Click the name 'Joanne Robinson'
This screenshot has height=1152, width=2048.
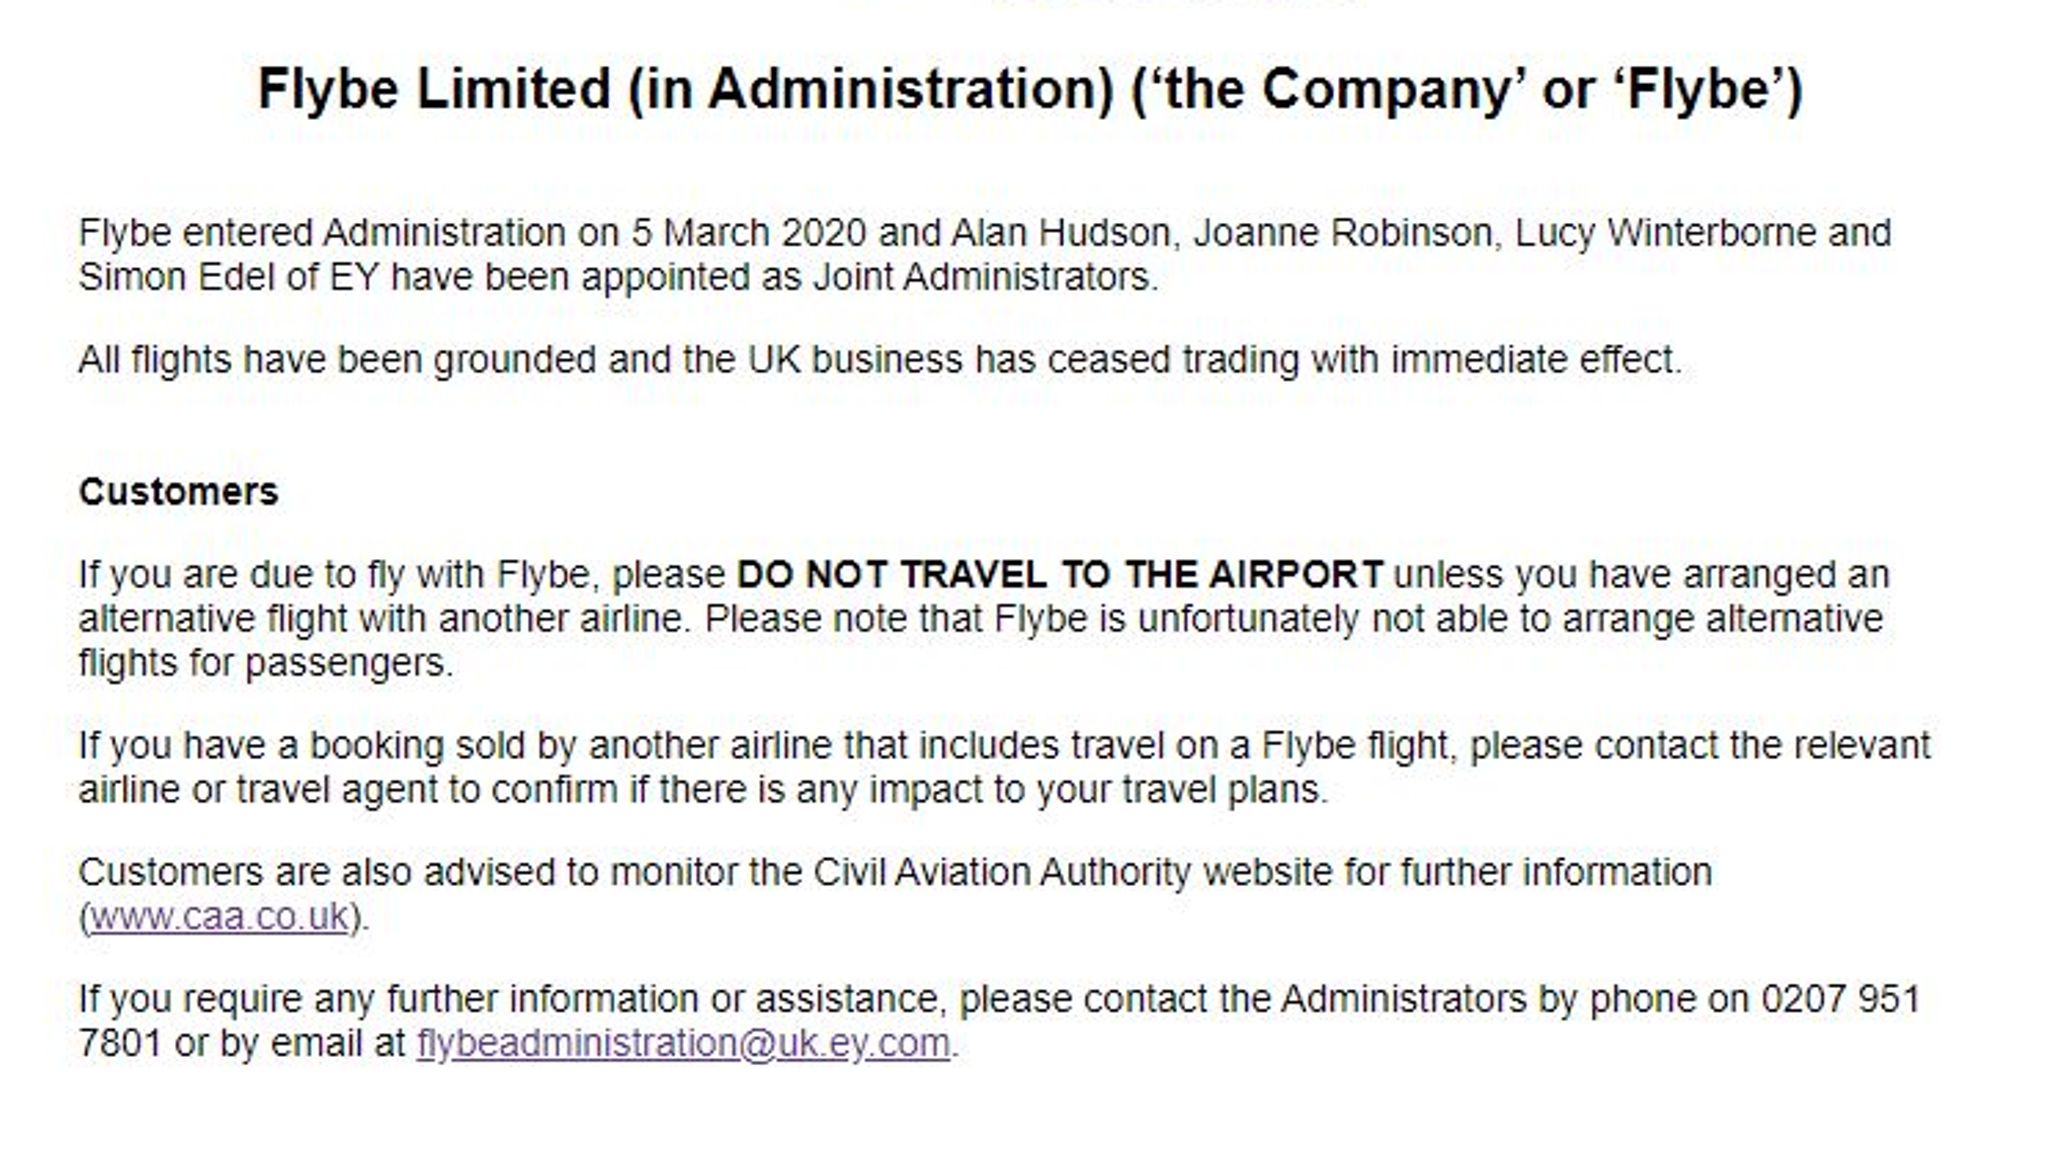click(x=1342, y=233)
